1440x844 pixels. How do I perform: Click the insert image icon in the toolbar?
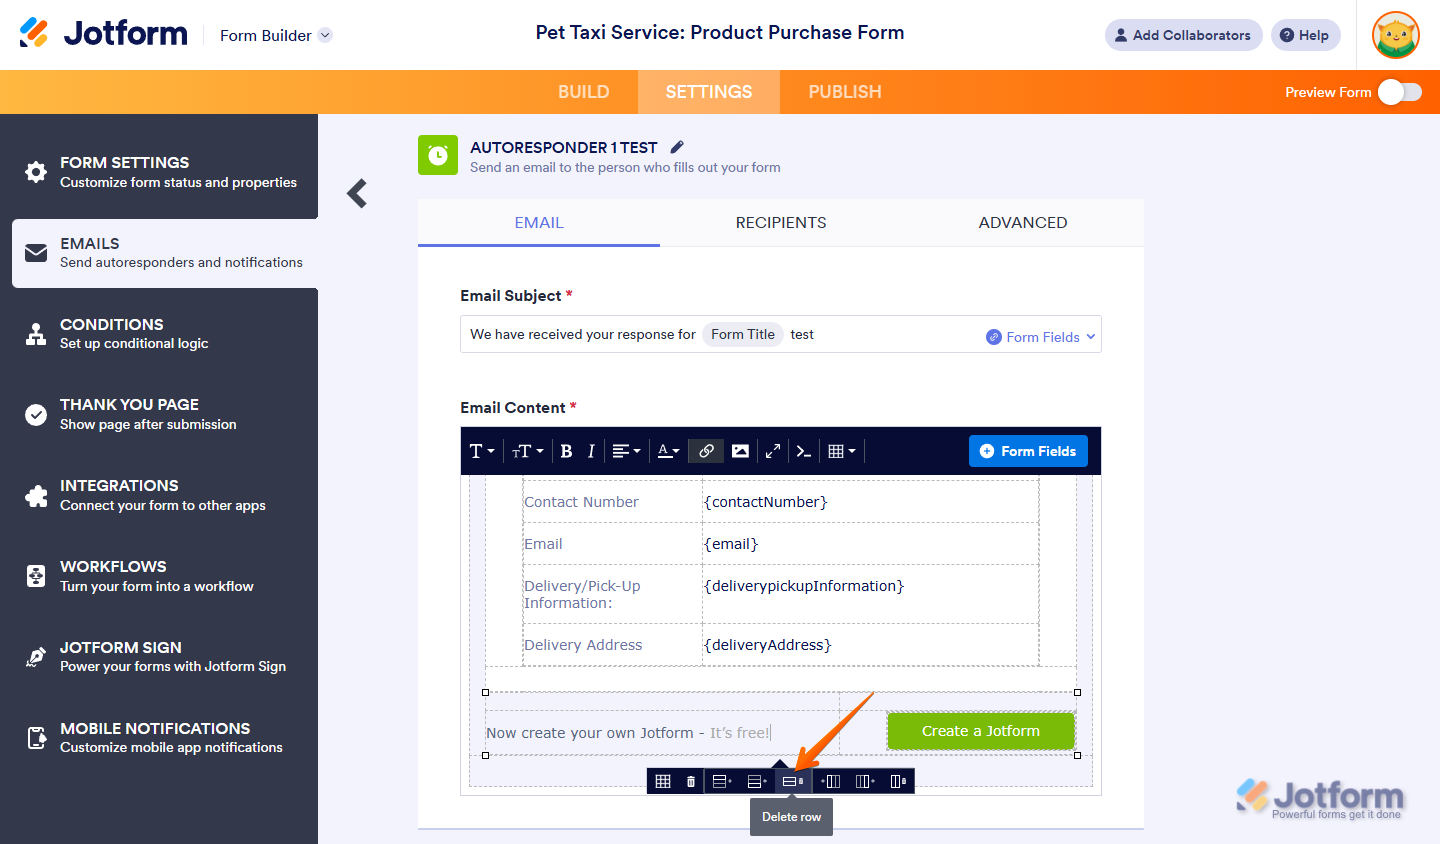(740, 451)
